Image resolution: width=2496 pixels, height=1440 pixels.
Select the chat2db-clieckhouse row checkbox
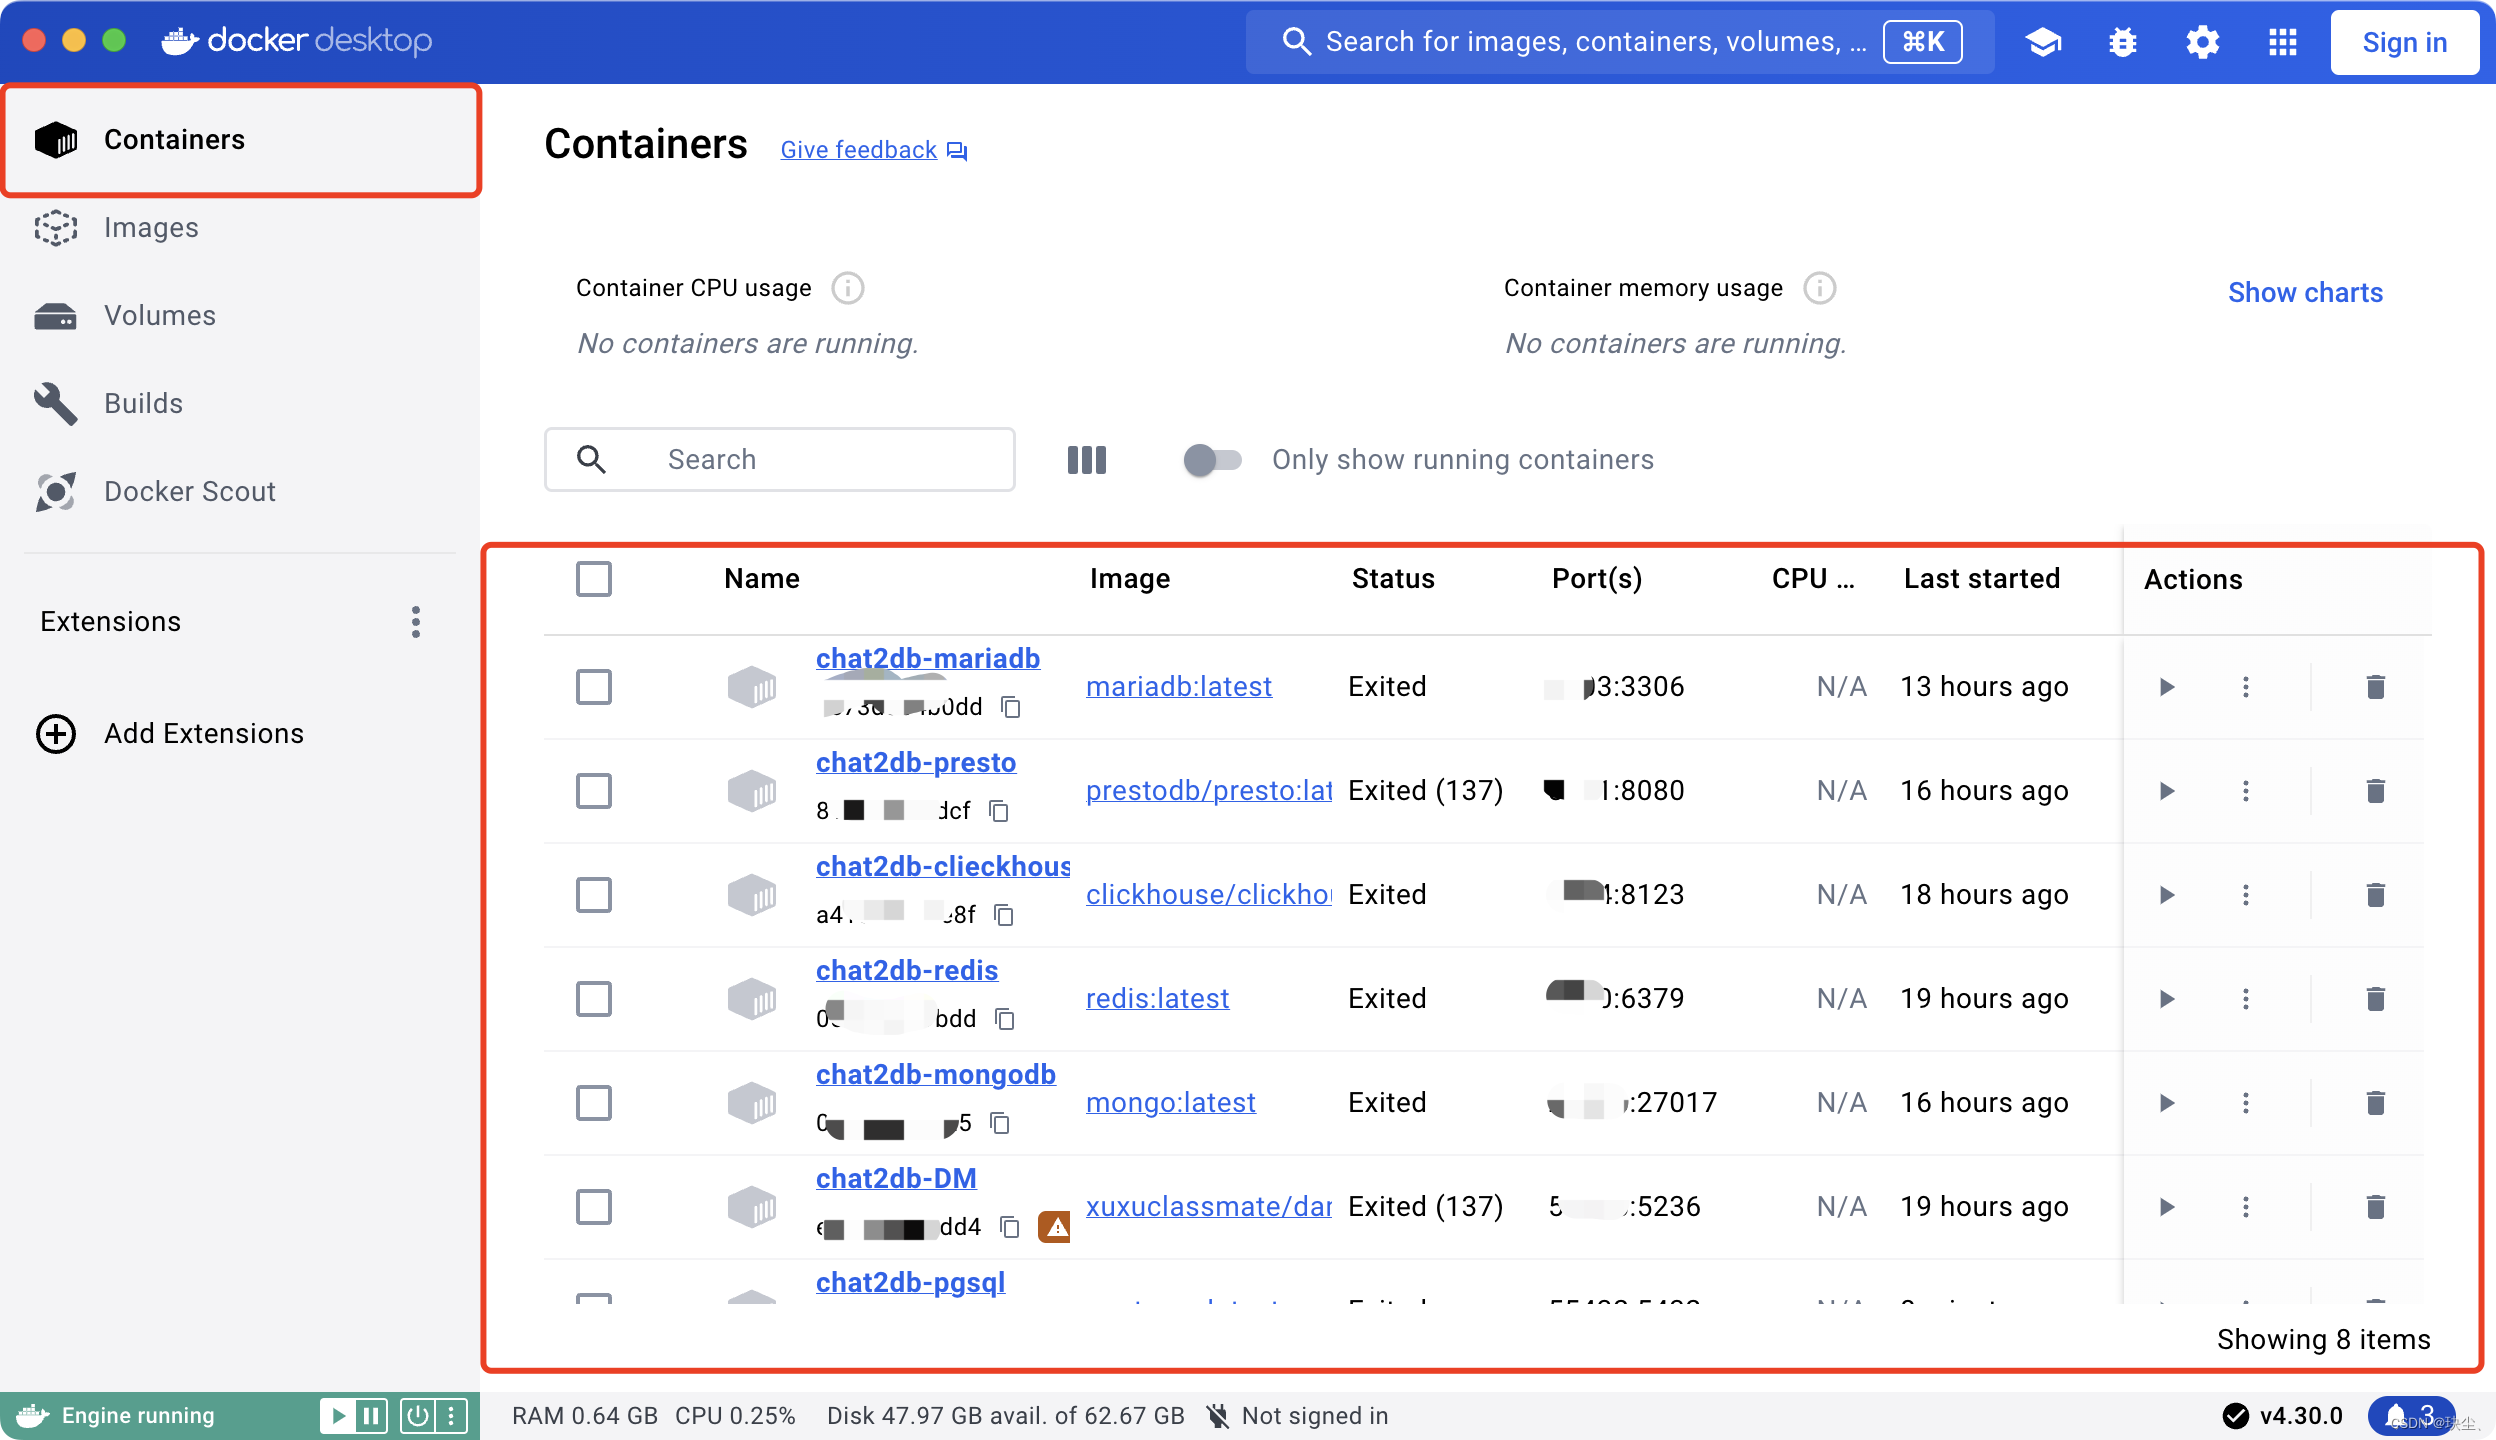[x=594, y=895]
